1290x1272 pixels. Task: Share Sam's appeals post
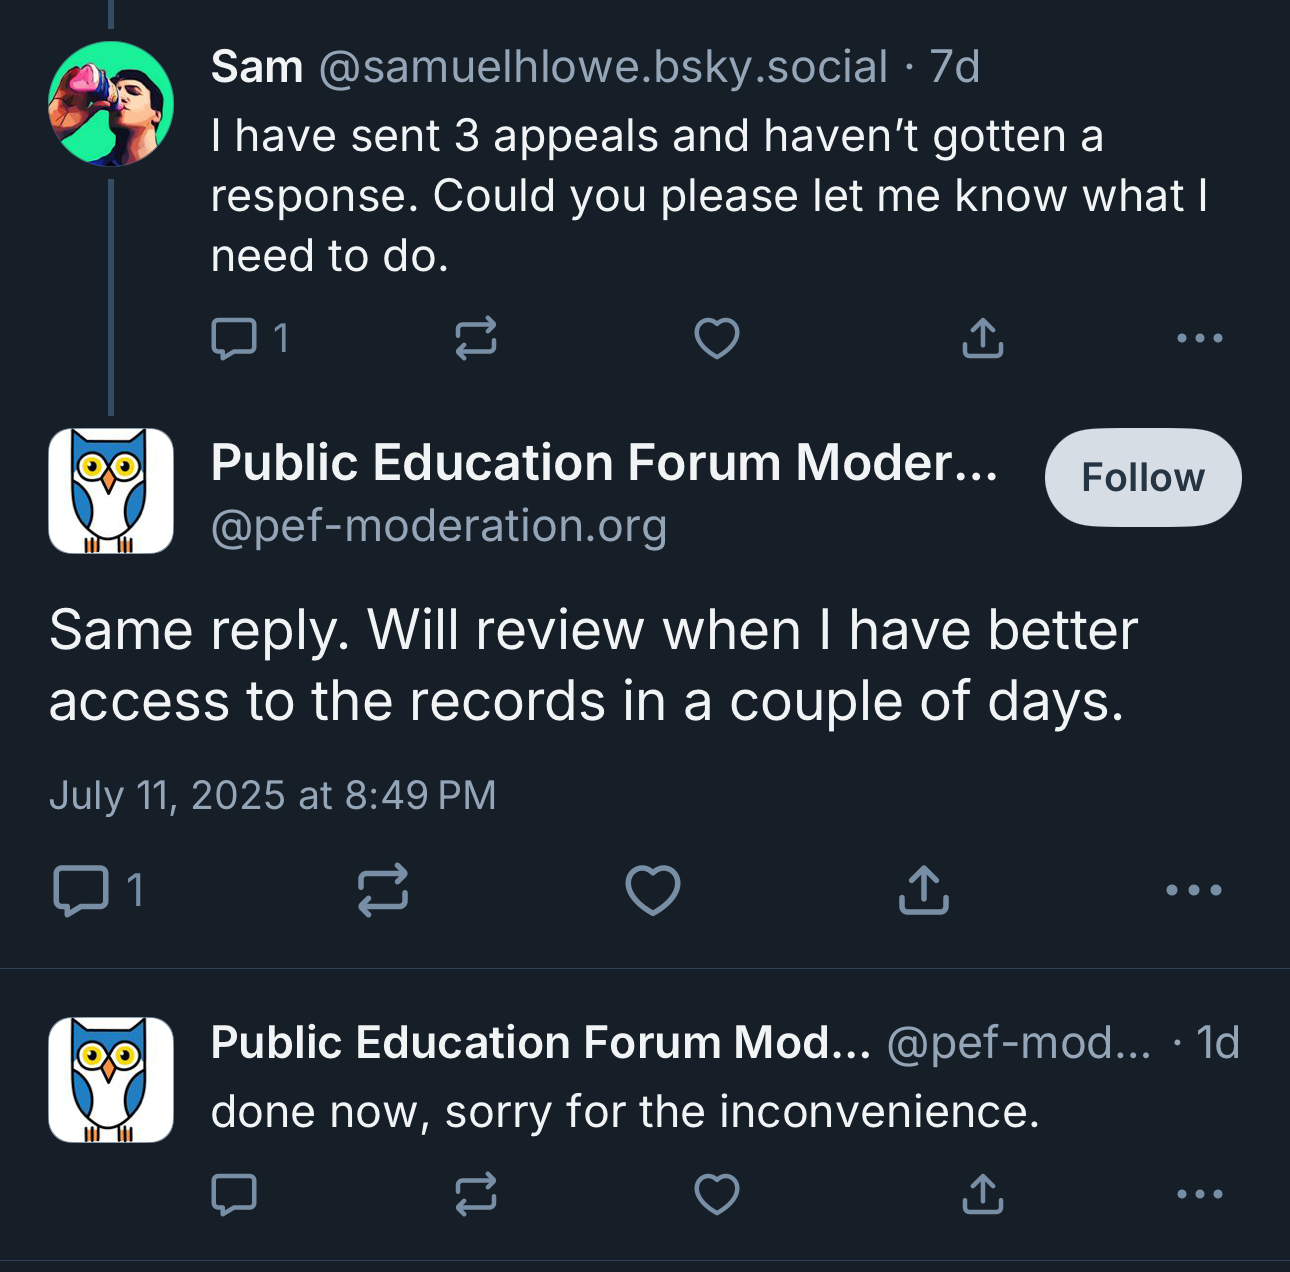tap(982, 338)
